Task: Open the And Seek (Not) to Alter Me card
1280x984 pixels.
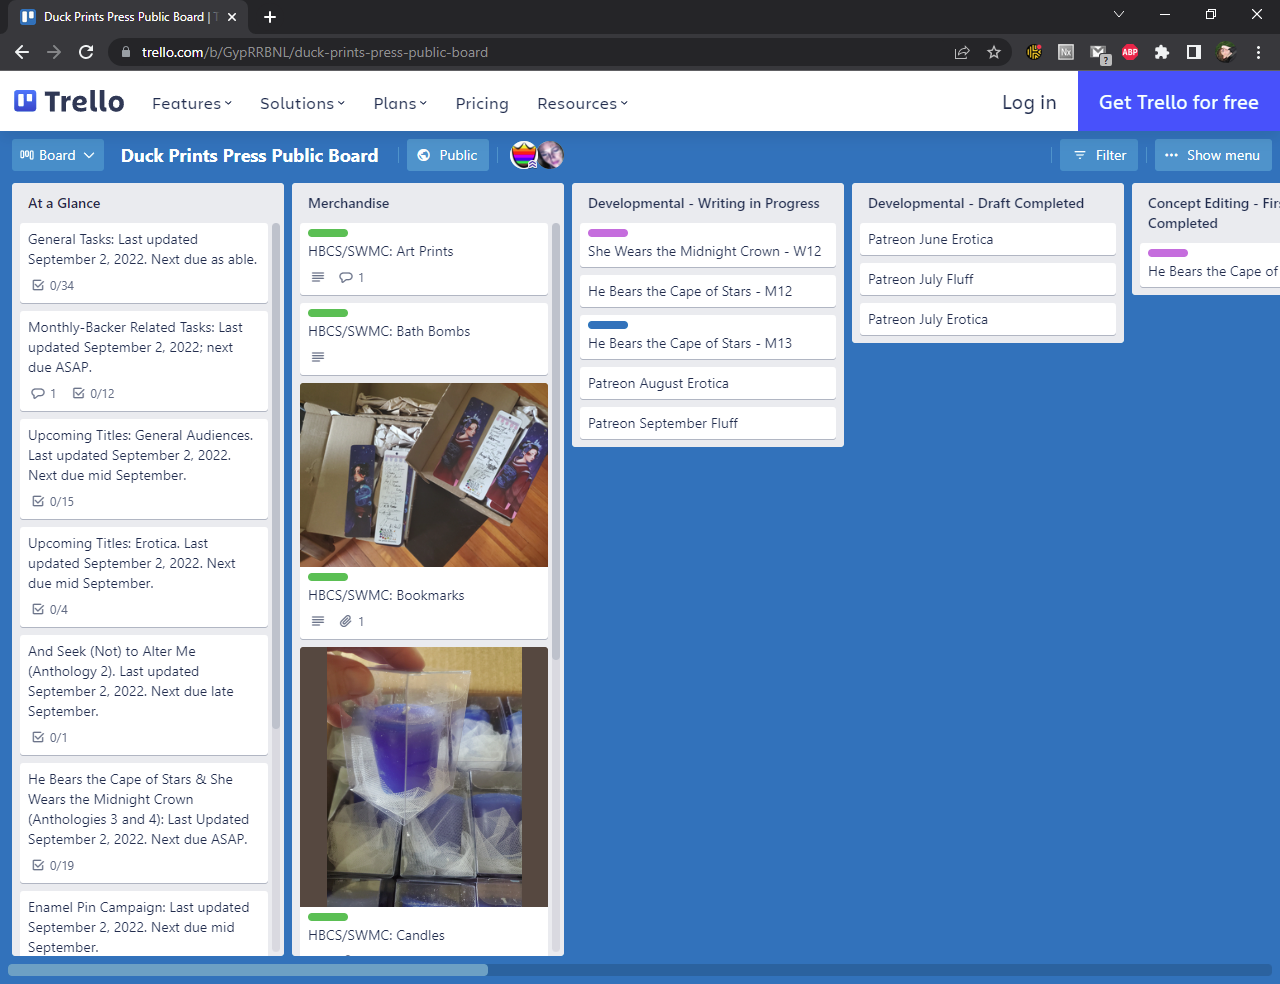Action: [x=144, y=694]
